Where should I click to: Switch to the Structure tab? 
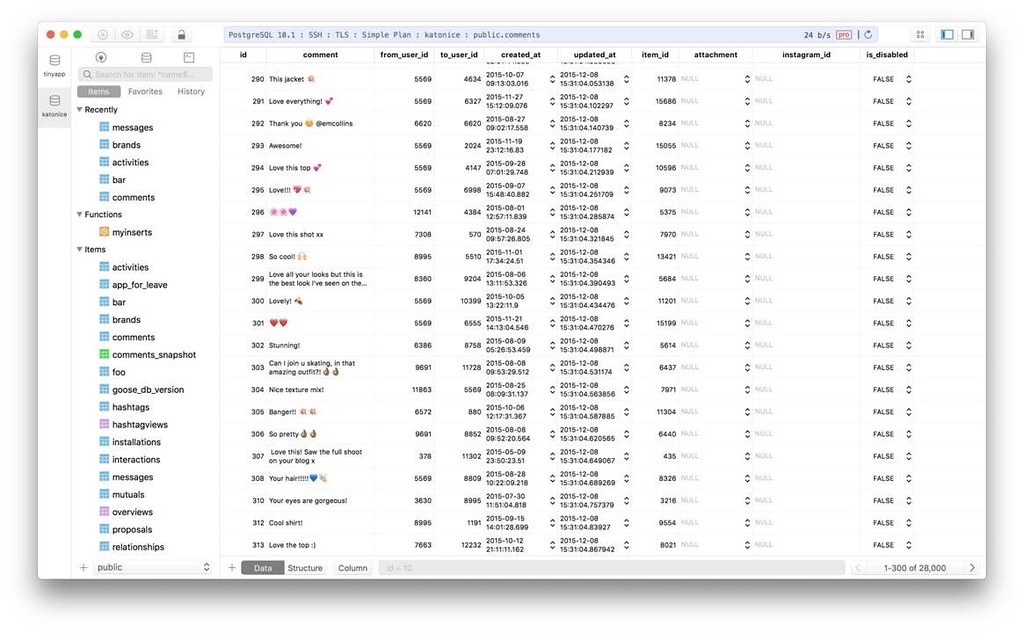pyautogui.click(x=305, y=568)
